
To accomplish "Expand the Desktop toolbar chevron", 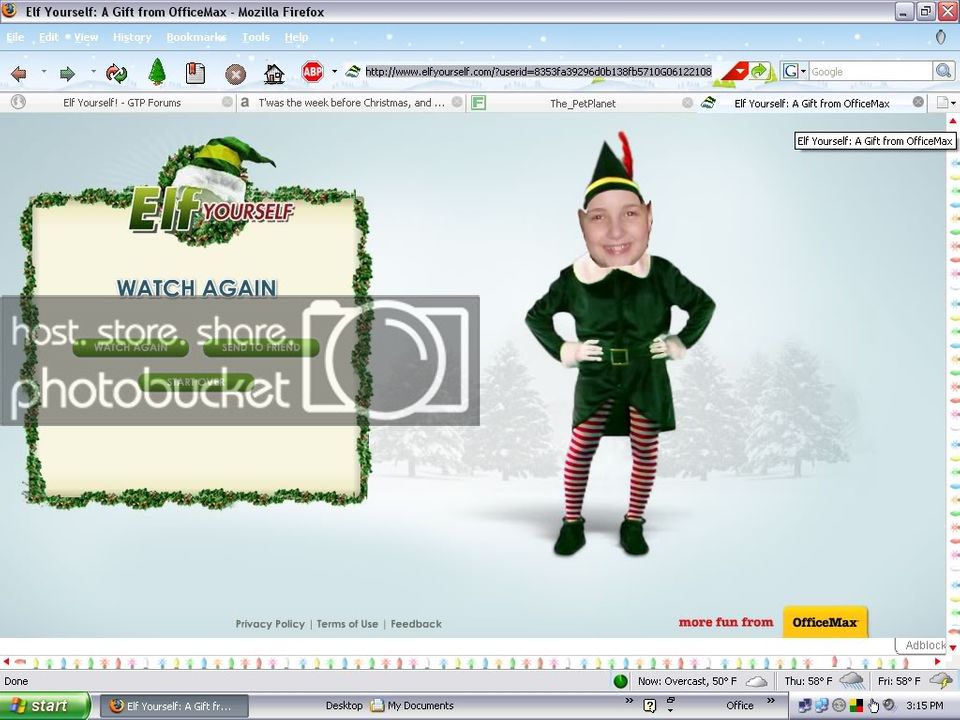I will click(629, 700).
